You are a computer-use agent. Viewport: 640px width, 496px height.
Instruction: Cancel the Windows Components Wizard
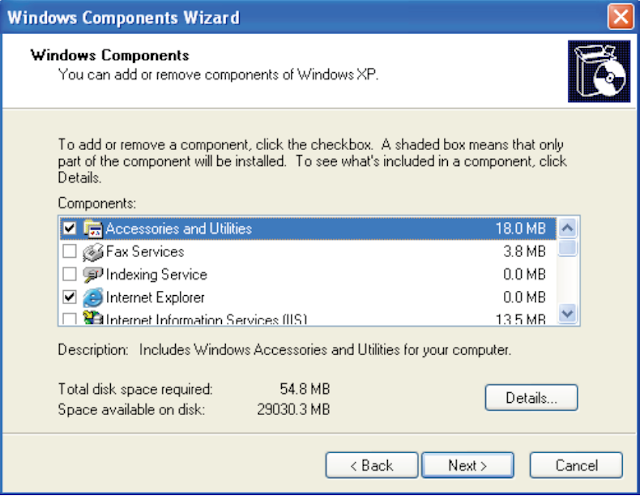576,465
